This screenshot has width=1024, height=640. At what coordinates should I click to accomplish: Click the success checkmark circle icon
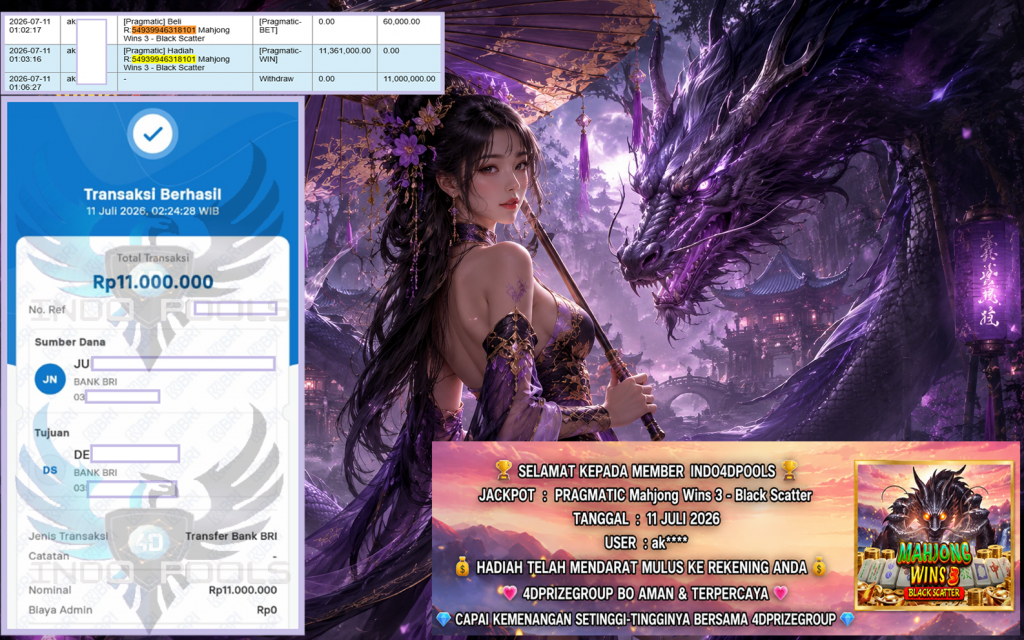153,134
